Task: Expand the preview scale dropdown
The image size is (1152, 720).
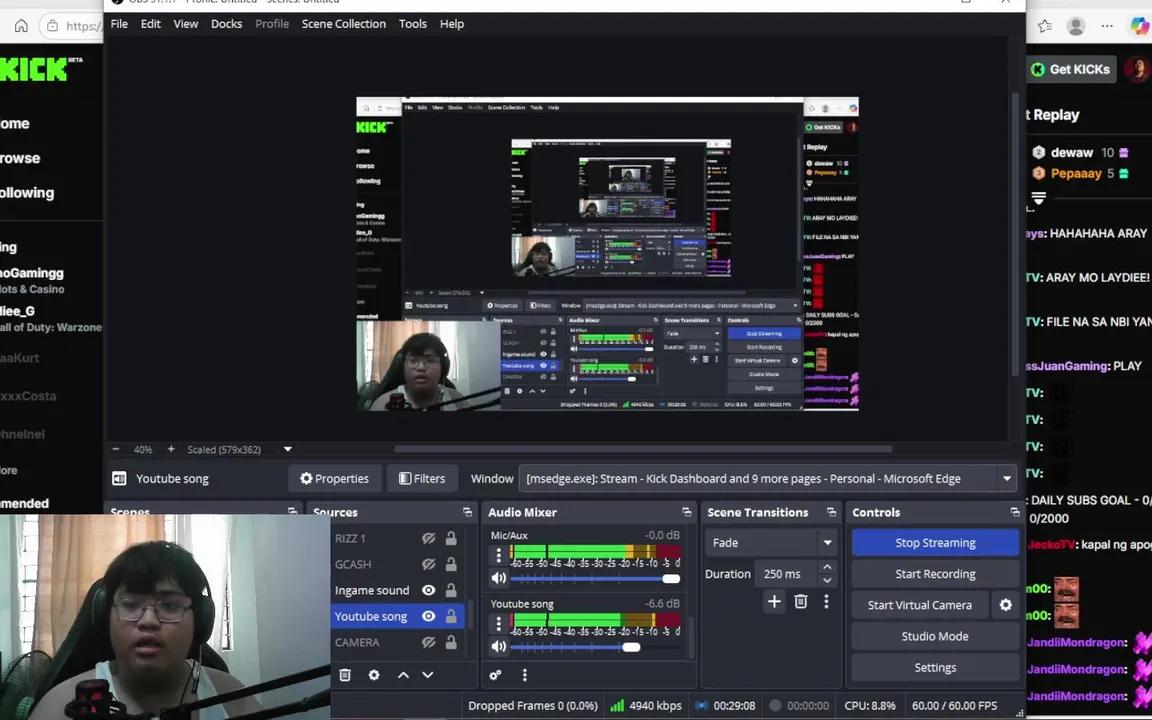Action: coord(287,449)
